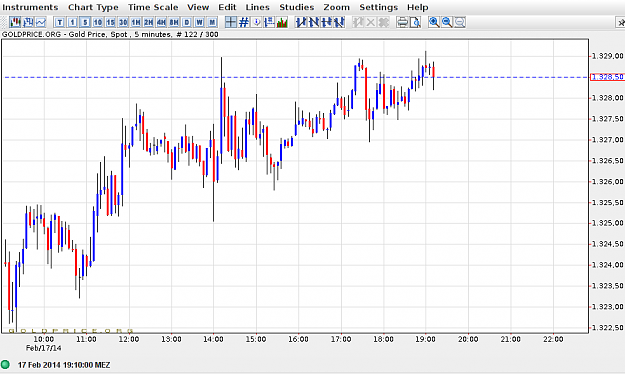Open print preview icon
Viewport: 625px width, 374px height.
(x=415, y=22)
